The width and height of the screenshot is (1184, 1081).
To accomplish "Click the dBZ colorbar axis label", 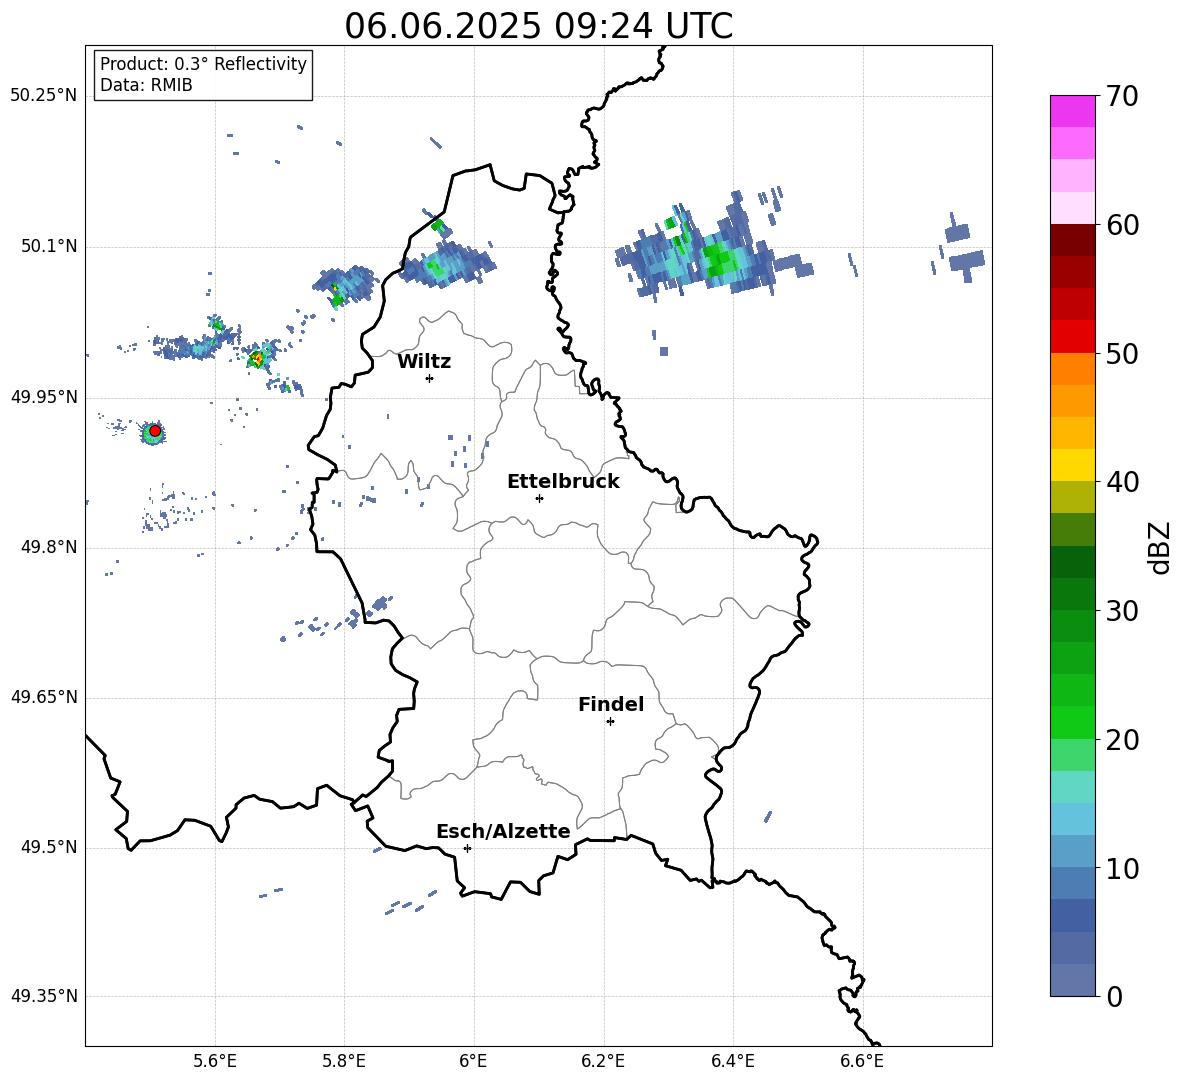I will point(1161,547).
